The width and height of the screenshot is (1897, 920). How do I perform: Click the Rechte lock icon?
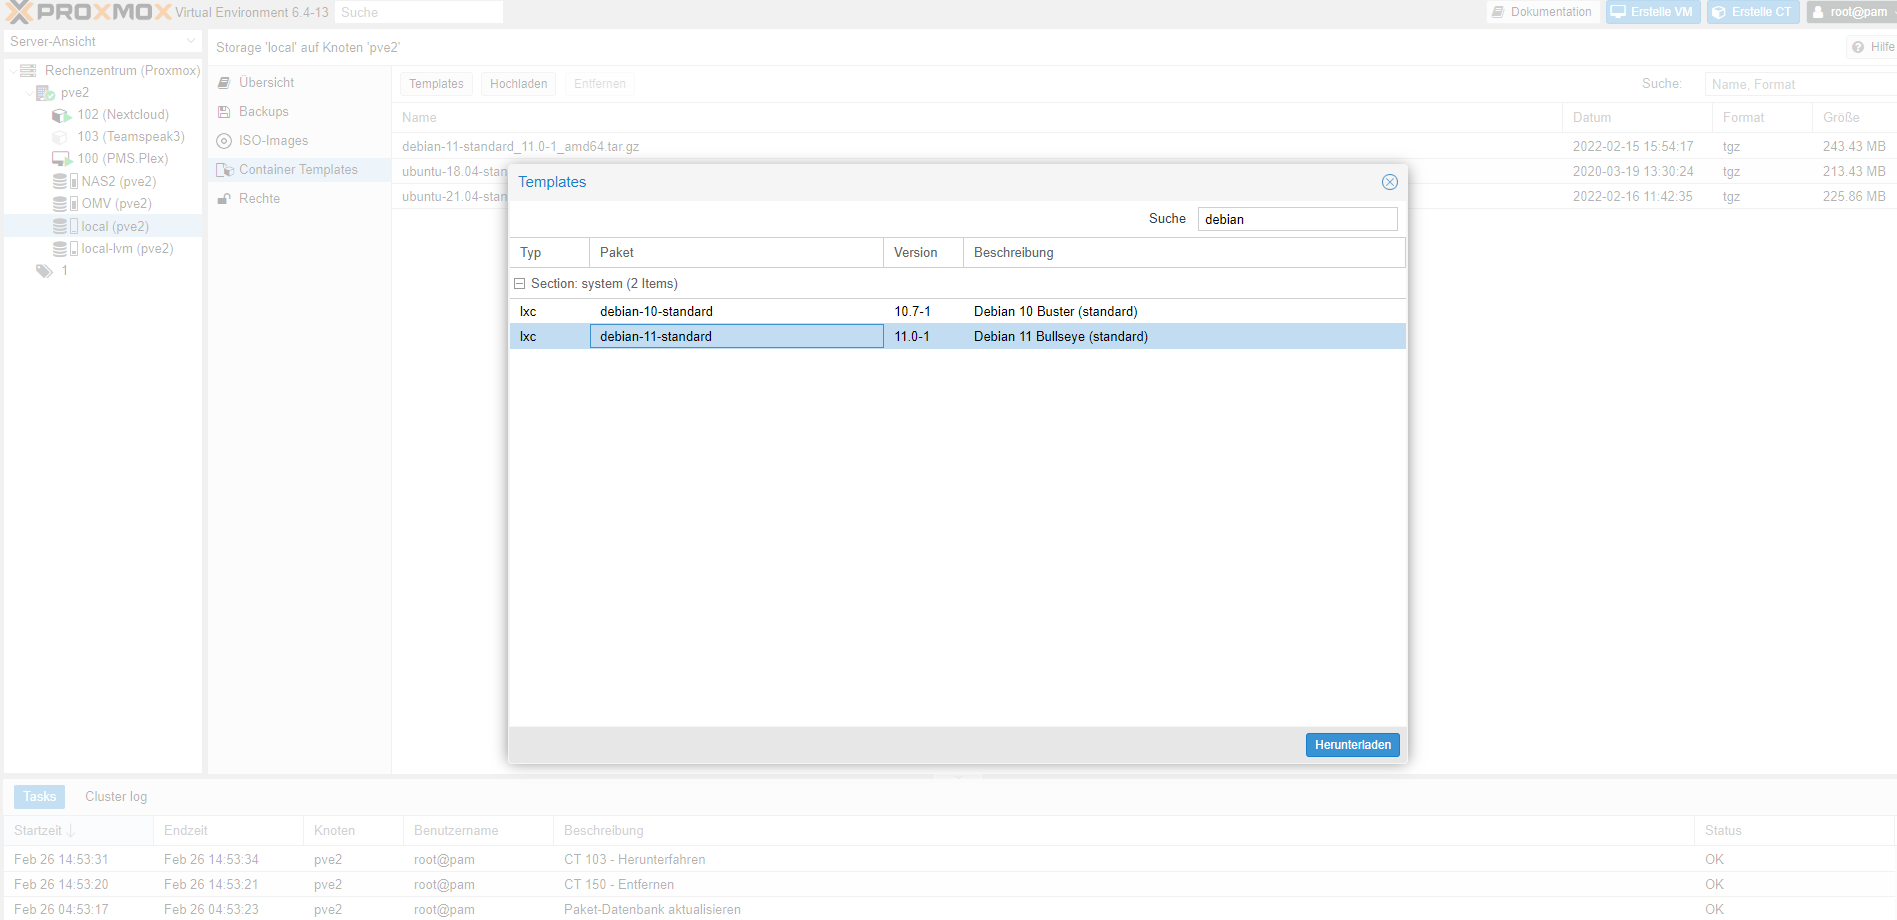[x=224, y=199]
